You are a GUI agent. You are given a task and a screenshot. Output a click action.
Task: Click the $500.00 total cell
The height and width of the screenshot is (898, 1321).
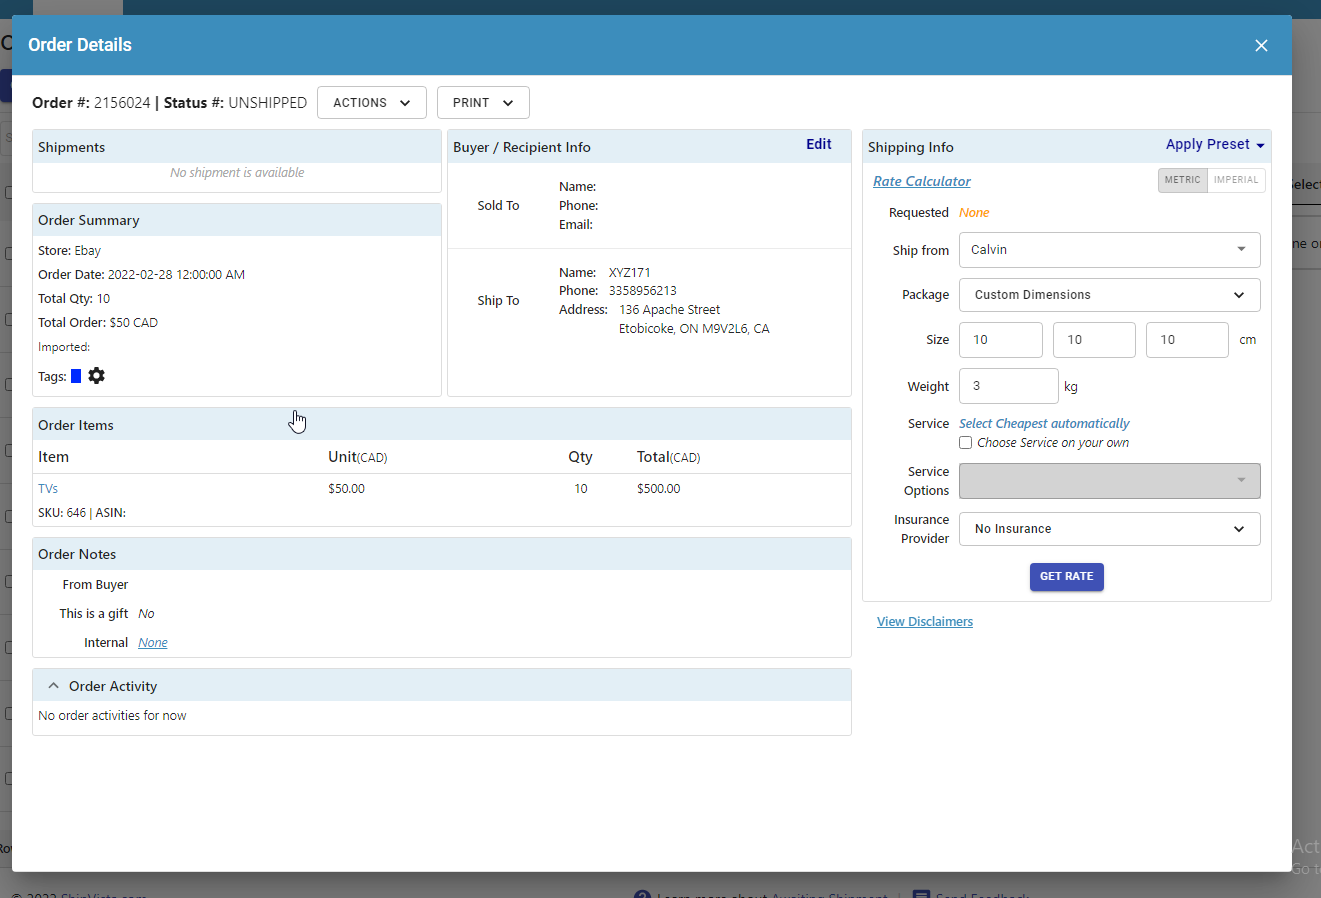(658, 489)
